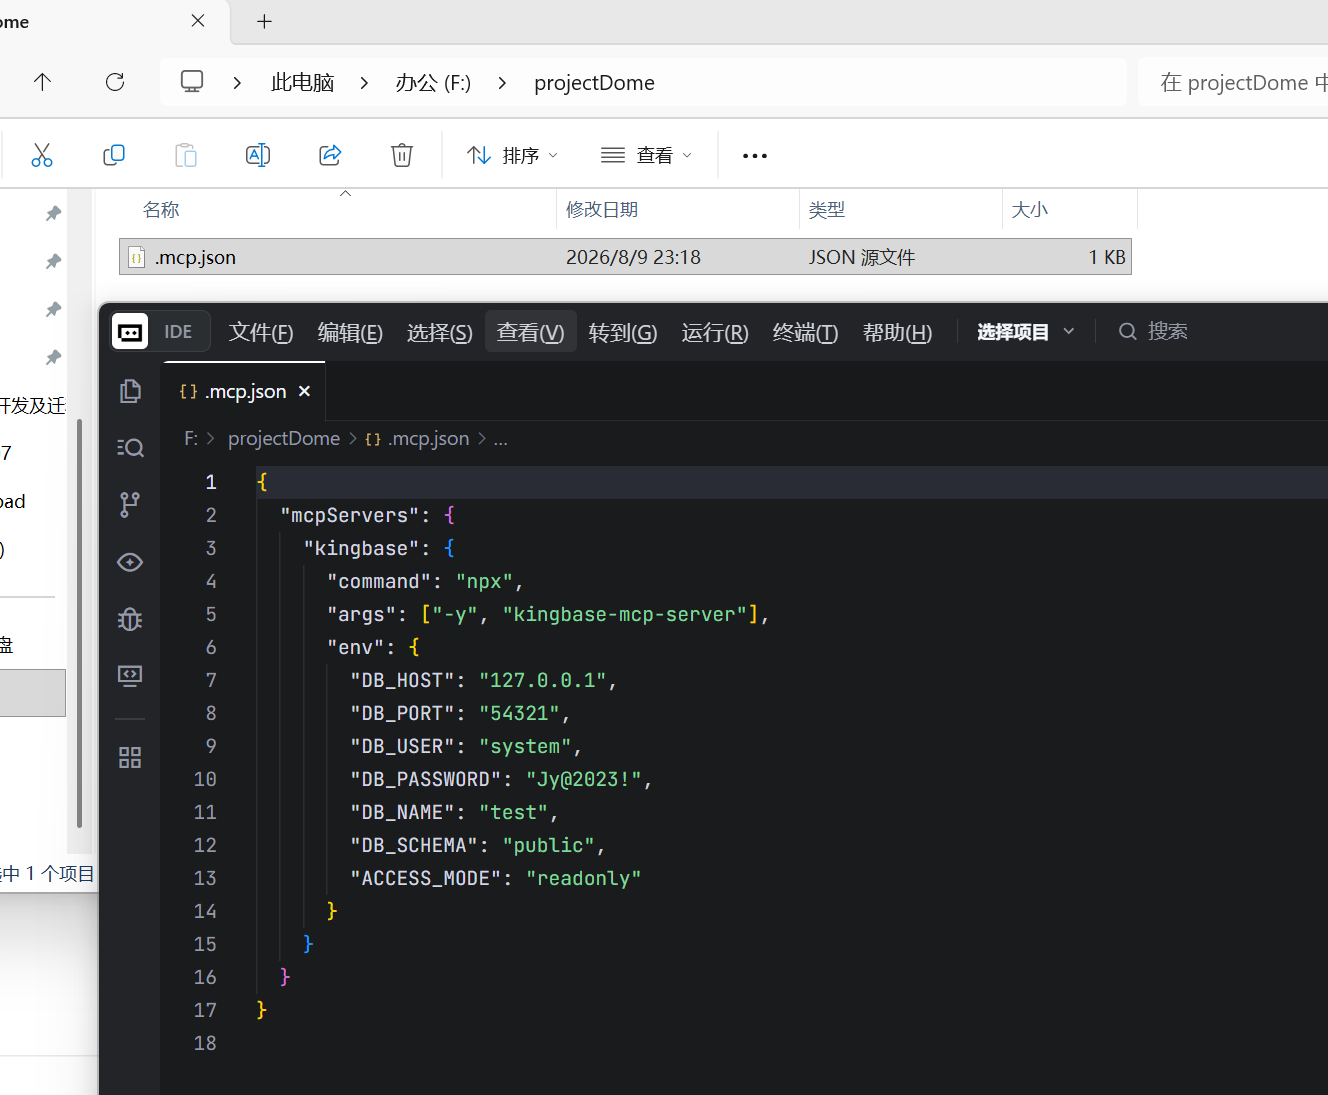
Task: Open the three-dots more options menu
Action: tap(755, 156)
